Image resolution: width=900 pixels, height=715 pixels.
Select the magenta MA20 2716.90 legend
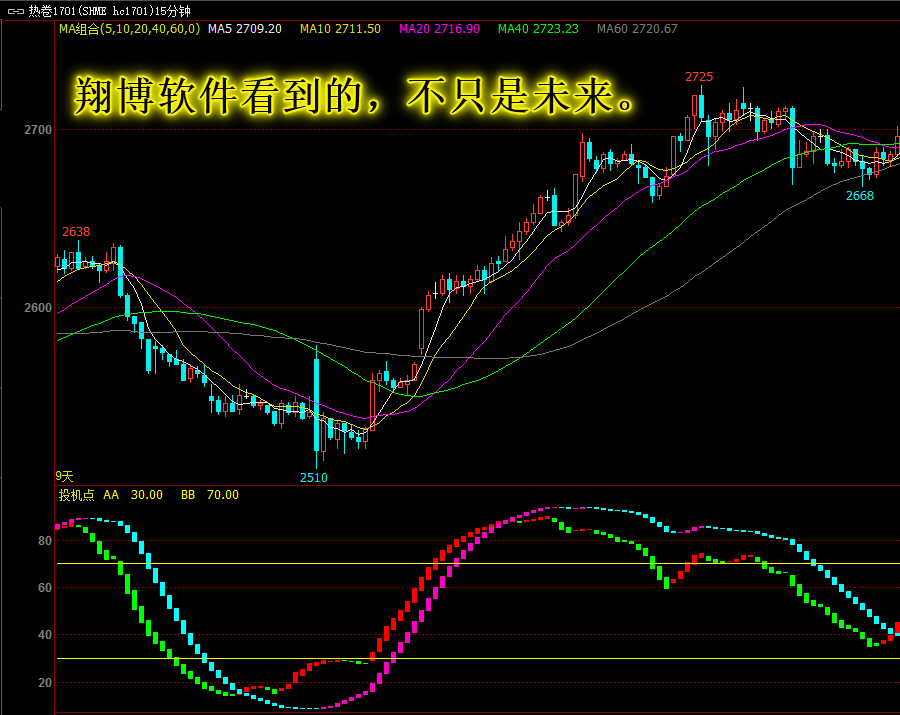point(439,29)
